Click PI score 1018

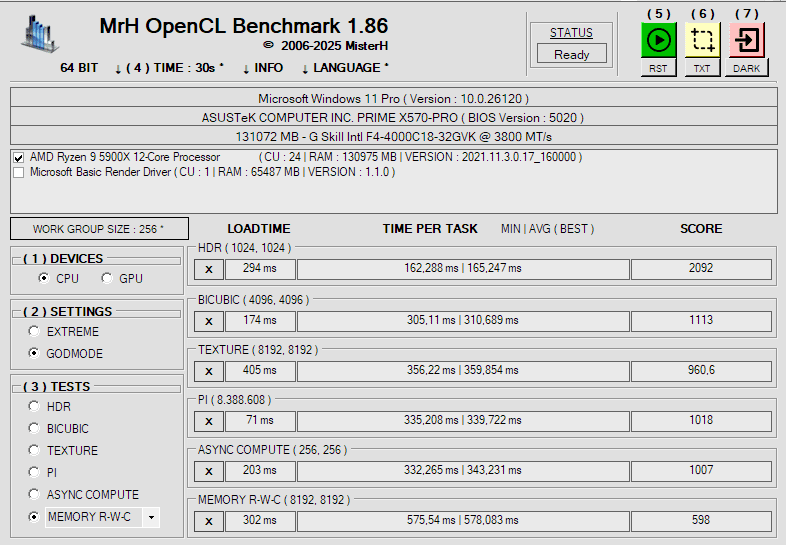[701, 421]
